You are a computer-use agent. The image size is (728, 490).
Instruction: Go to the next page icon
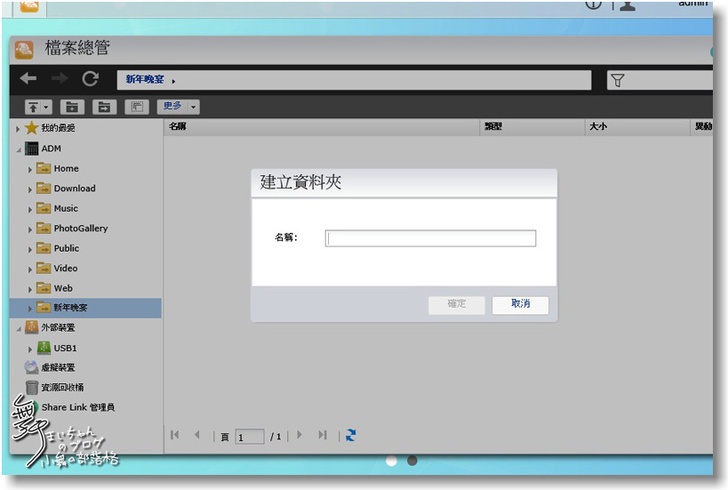point(299,435)
